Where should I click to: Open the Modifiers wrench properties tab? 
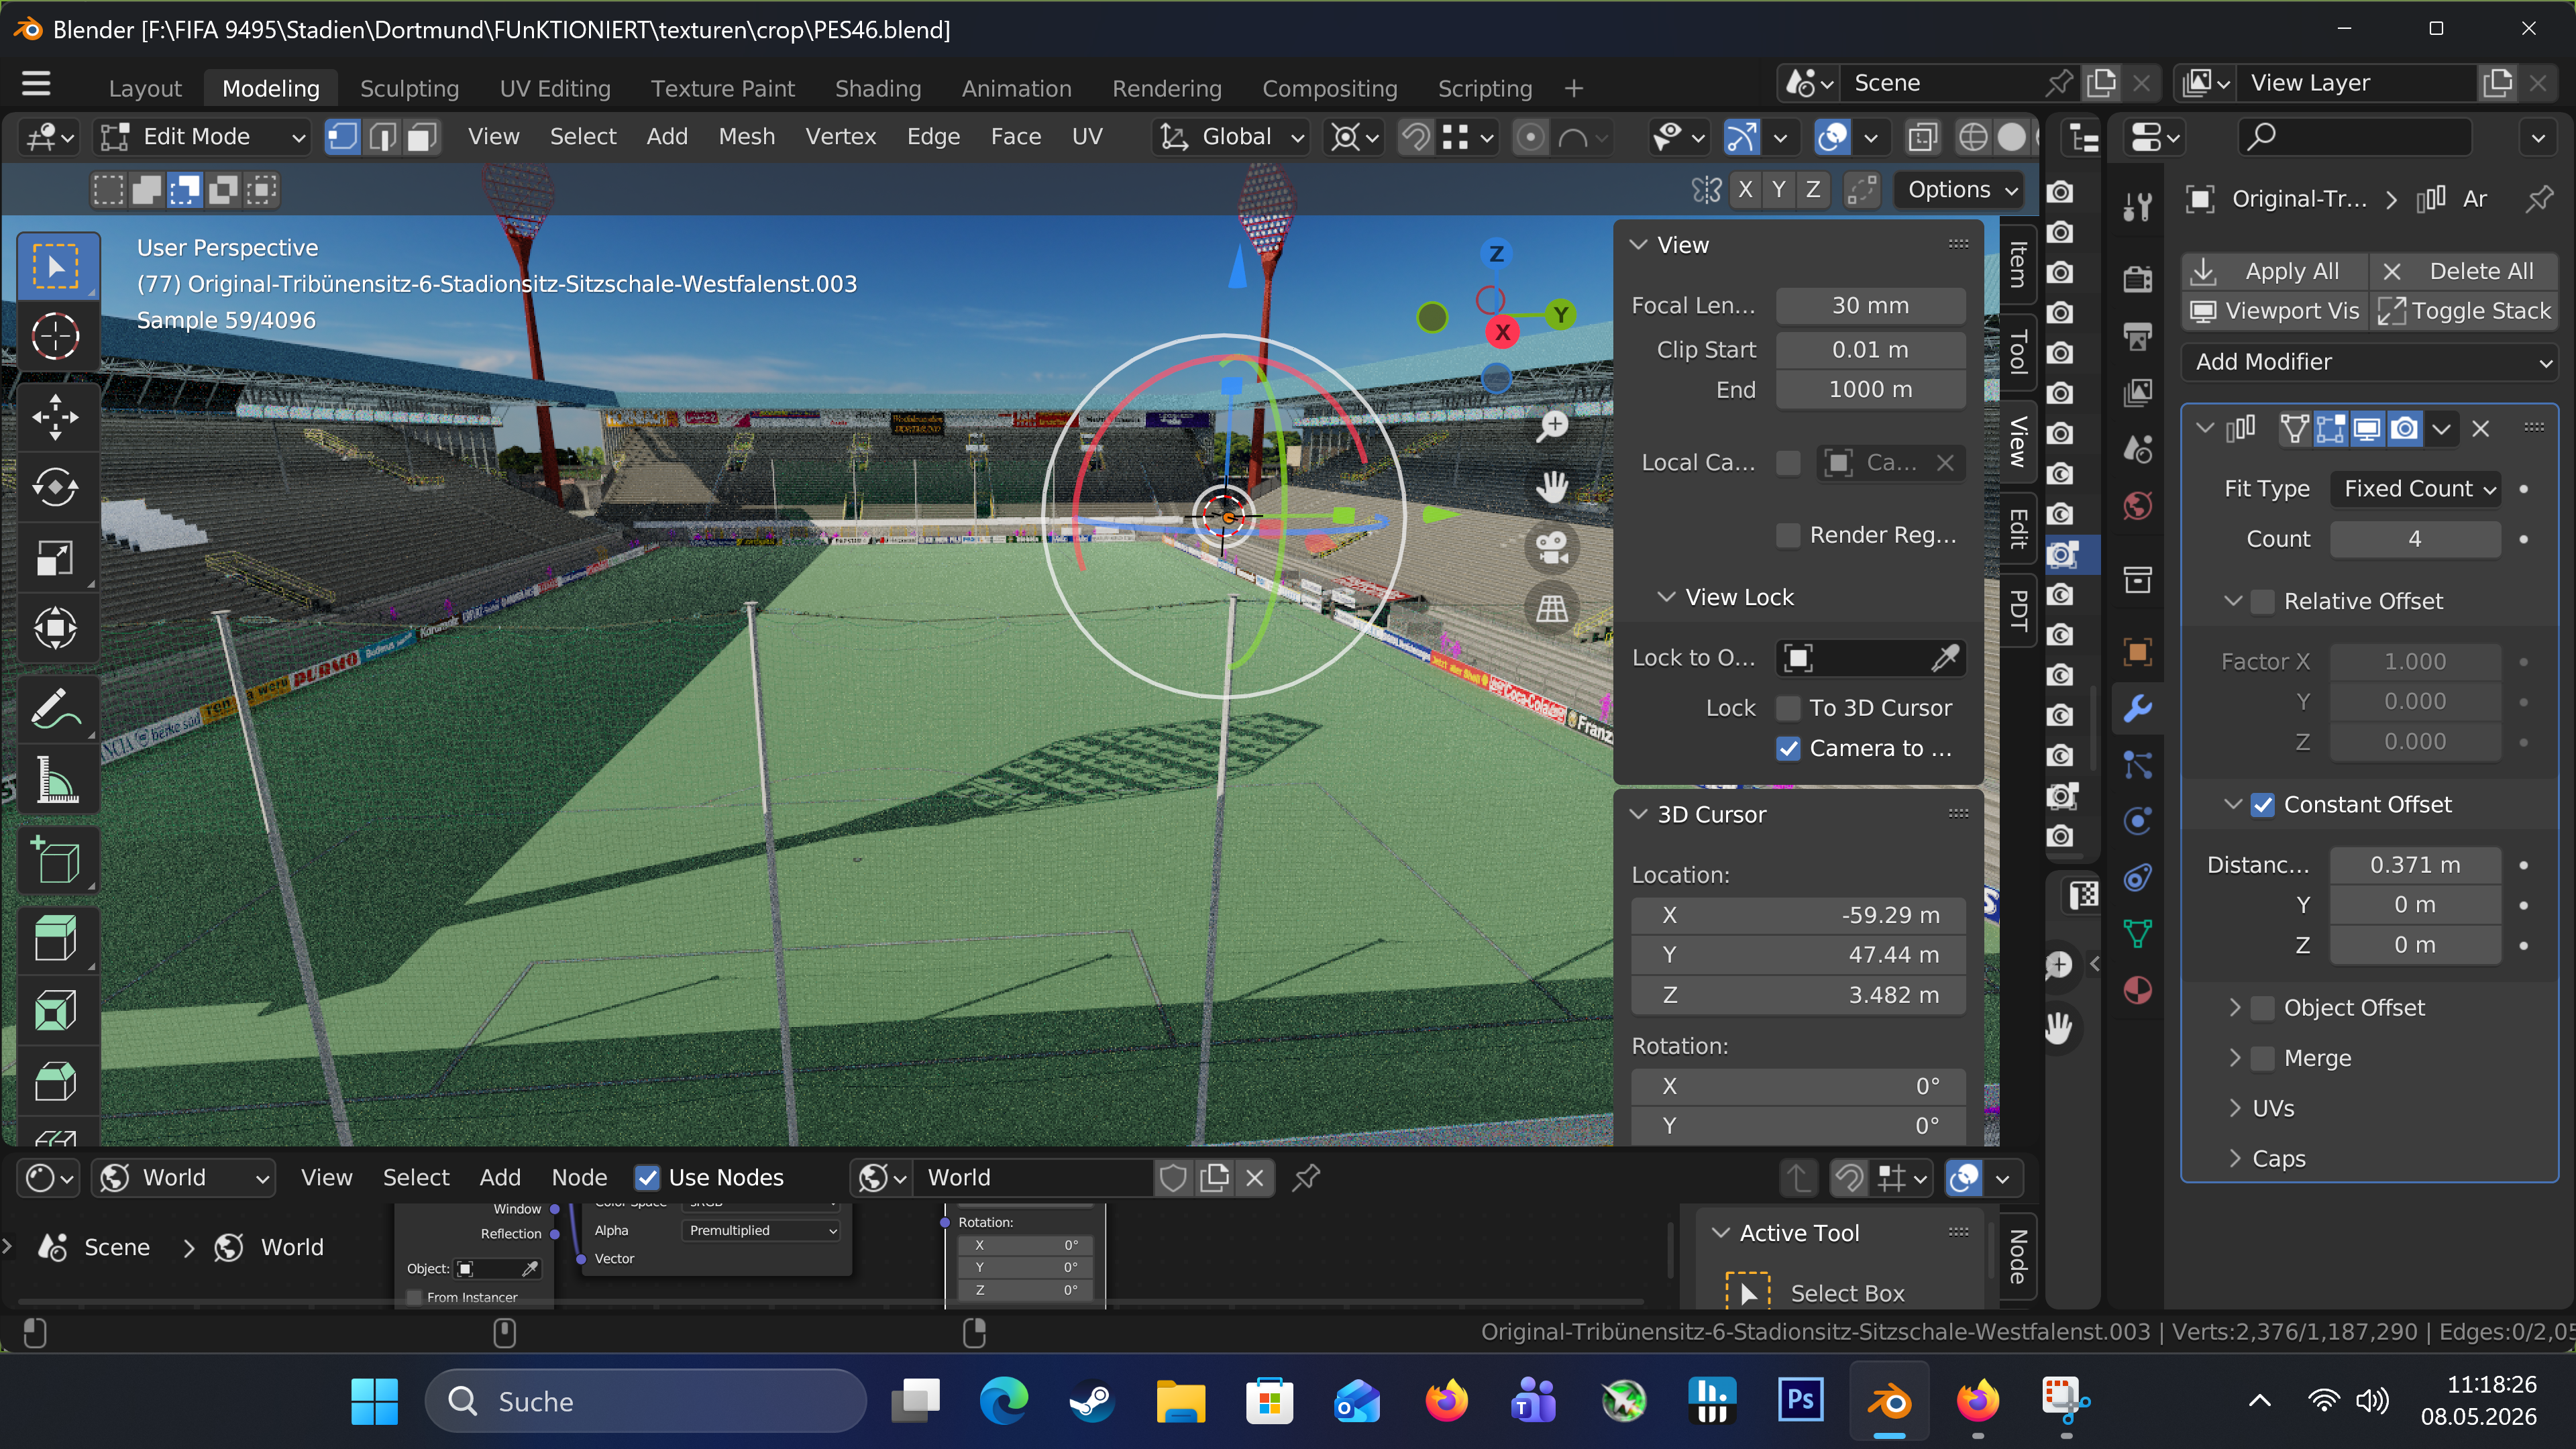tap(2137, 709)
